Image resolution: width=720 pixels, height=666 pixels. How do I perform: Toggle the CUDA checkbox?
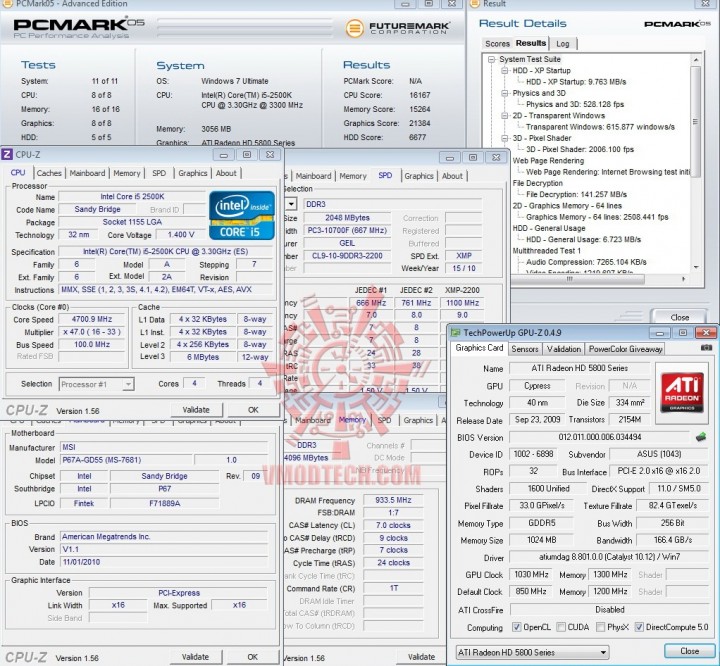(561, 627)
